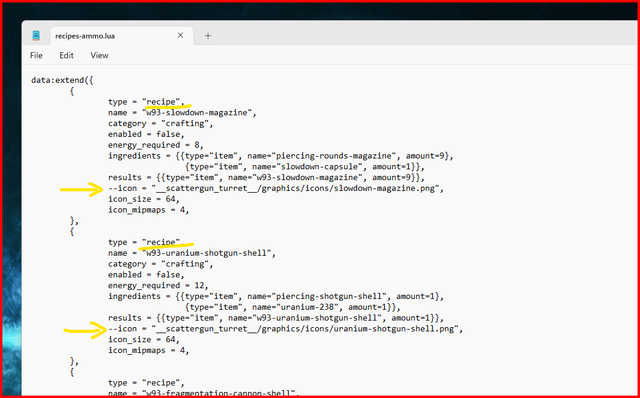This screenshot has height=398, width=640.
Task: Place cursor on uranium-shotgun-shell.png icon line
Action: [x=286, y=329]
